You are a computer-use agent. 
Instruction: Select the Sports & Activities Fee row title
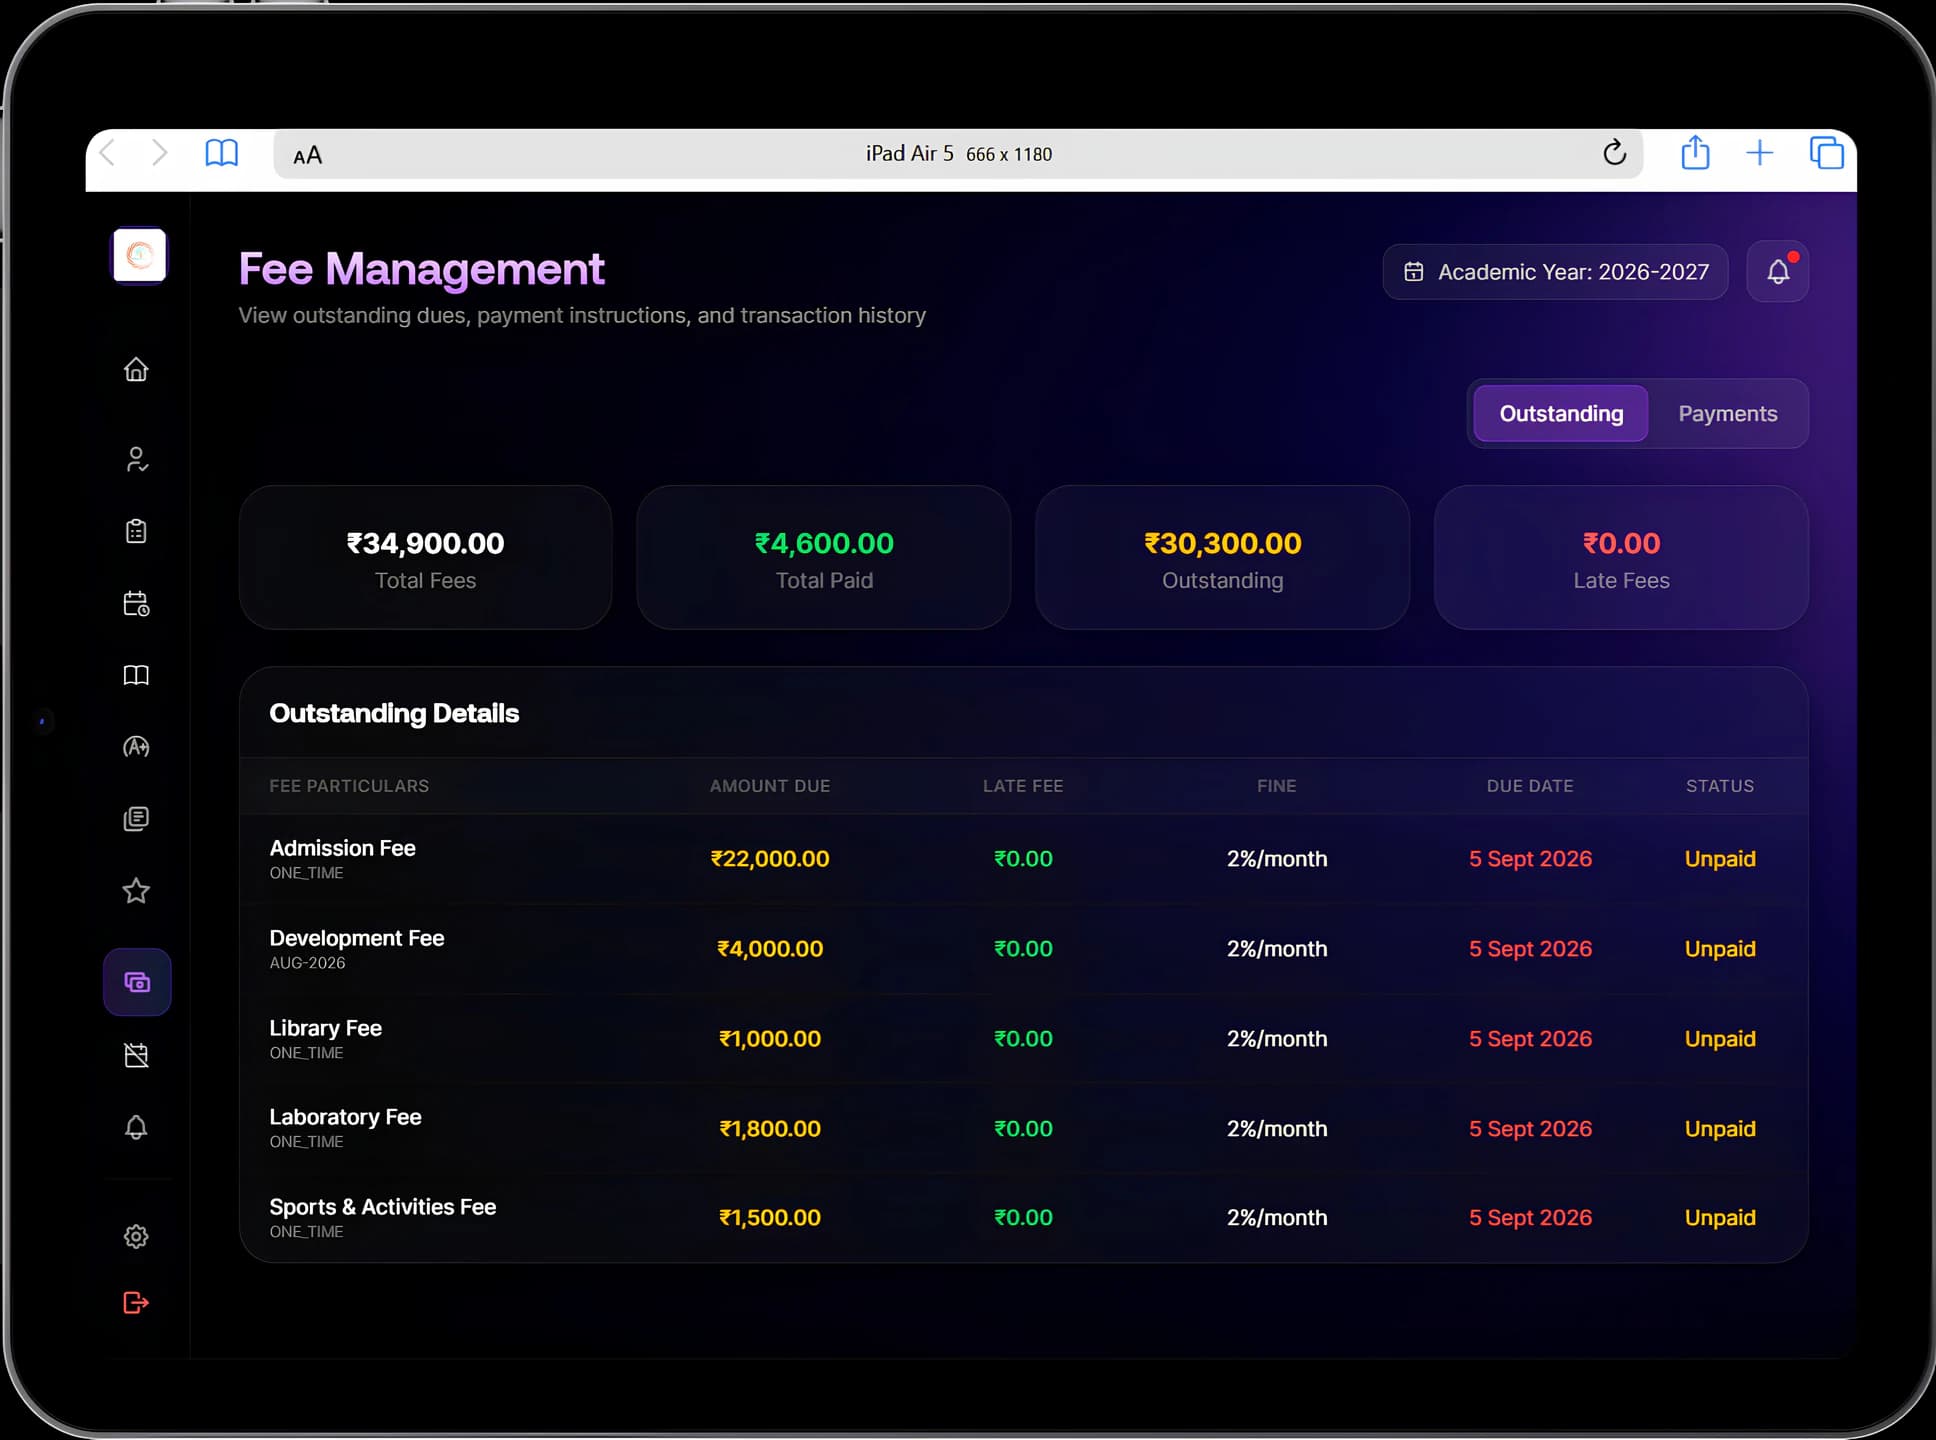tap(382, 1207)
